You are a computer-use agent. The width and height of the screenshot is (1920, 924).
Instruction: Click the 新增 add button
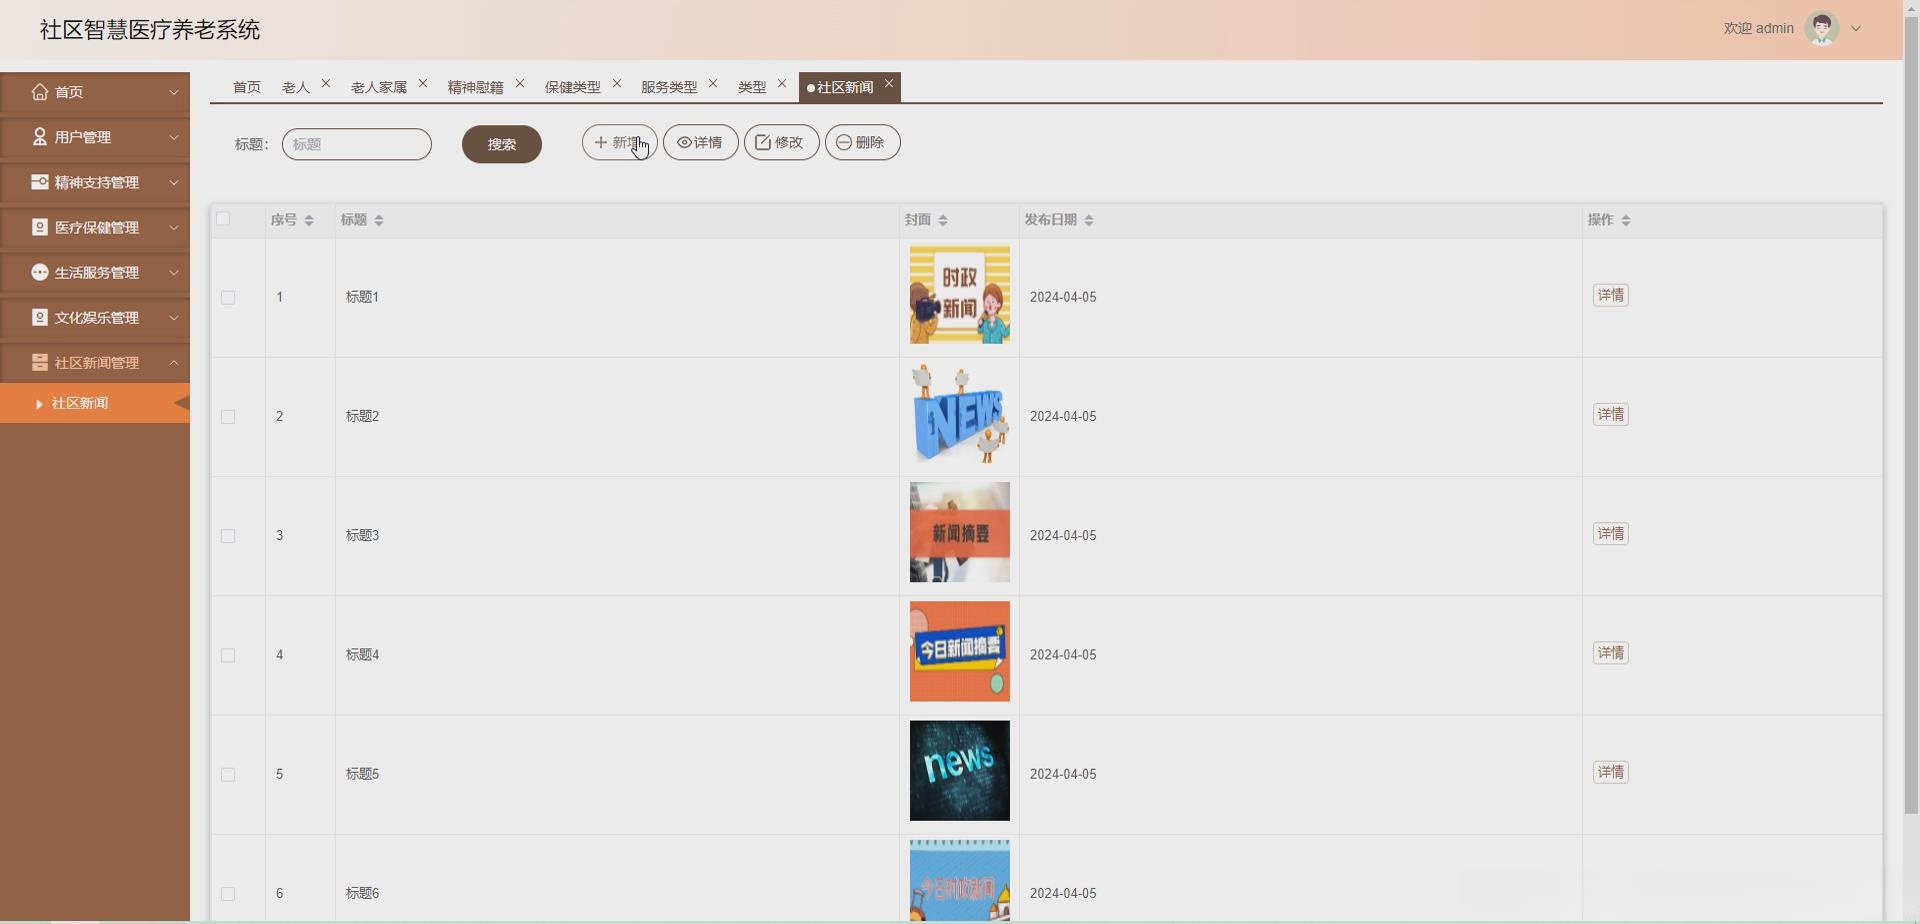pos(620,142)
